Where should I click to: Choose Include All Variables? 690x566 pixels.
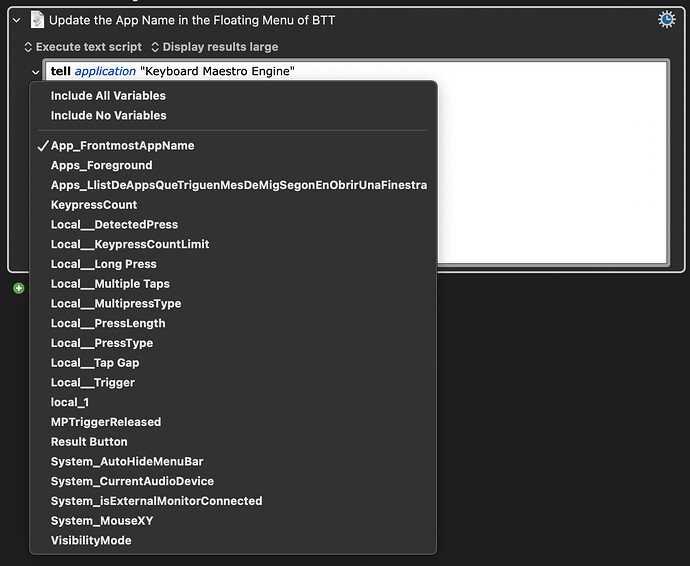[233, 96]
